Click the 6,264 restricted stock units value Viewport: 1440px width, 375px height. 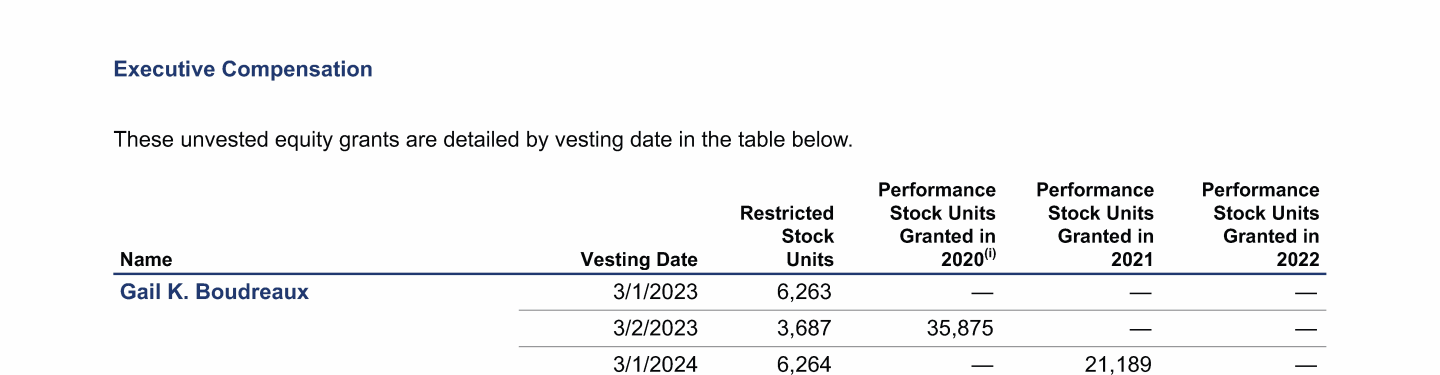pos(804,364)
